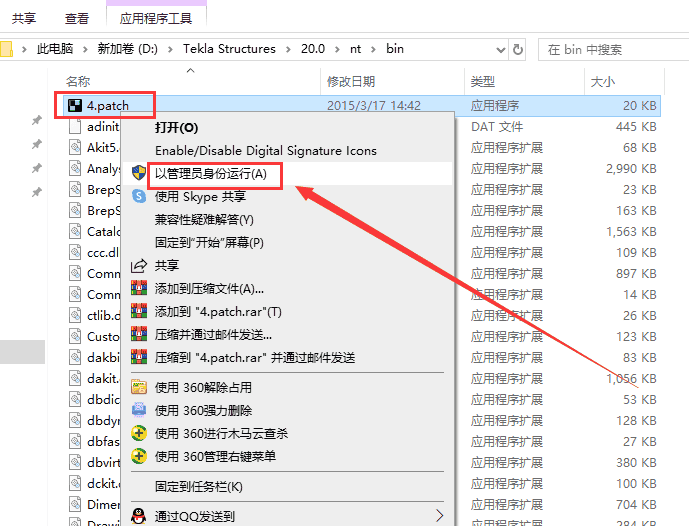Screen dimensions: 689x526
Task: Click WinRAR icon beside 压缩并通过邮件发送...
Action: coord(139,334)
